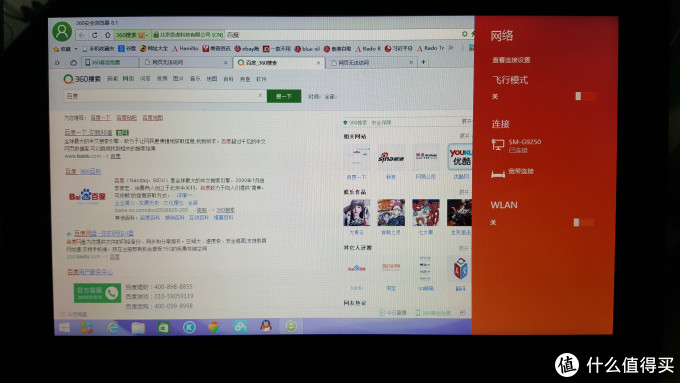Open the 谷歌 bookmark
The image size is (680, 383).
click(x=127, y=49)
